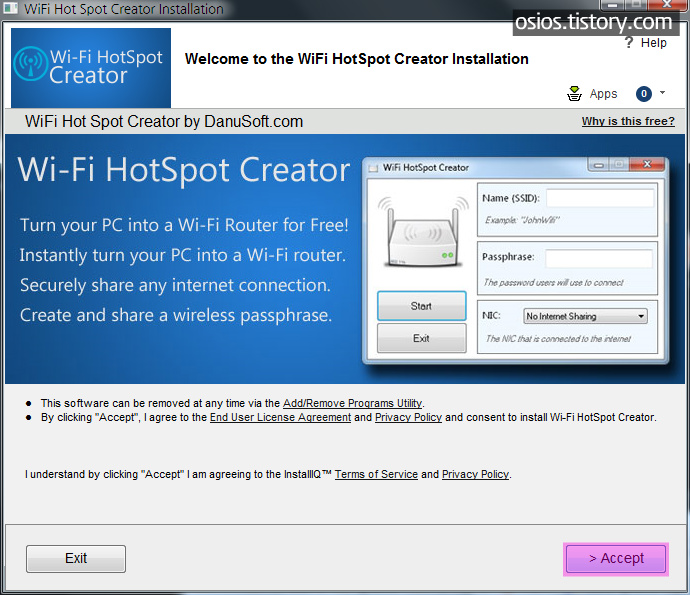Open the InstallIQ Privacy Policy link

[475, 474]
